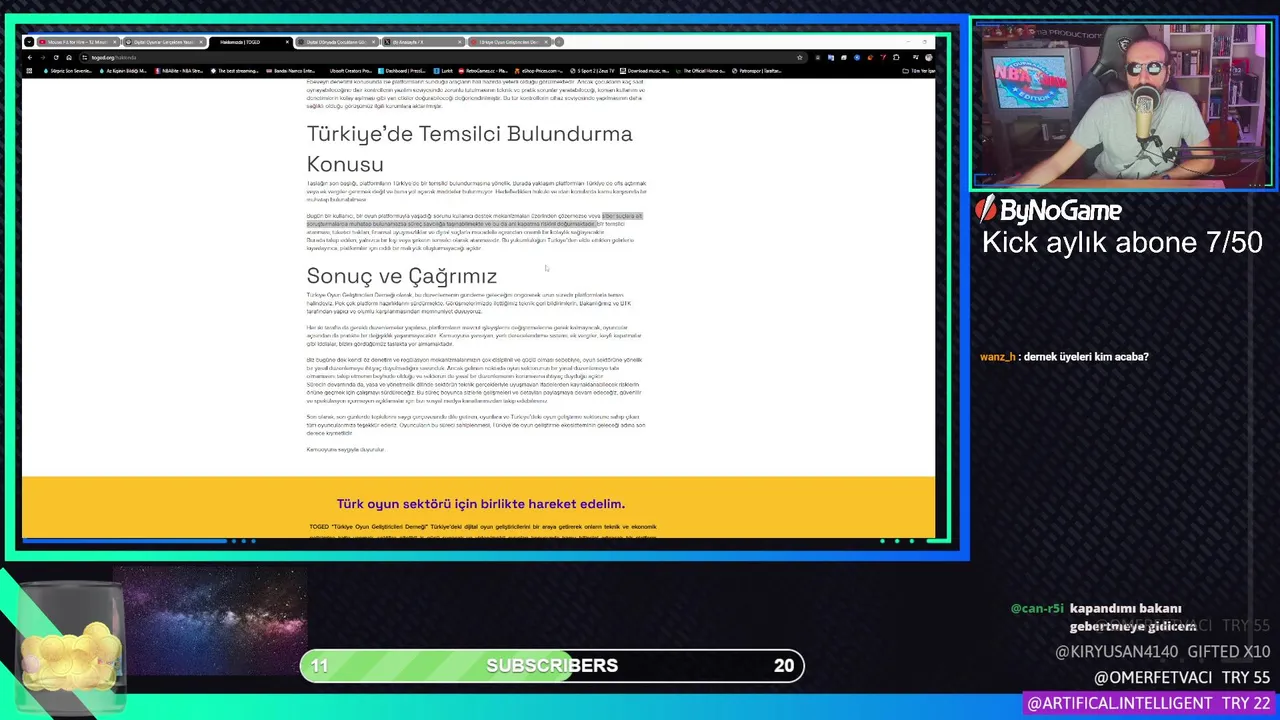The height and width of the screenshot is (720, 1280).
Task: Open The best streaming bookmark
Action: [x=235, y=71]
